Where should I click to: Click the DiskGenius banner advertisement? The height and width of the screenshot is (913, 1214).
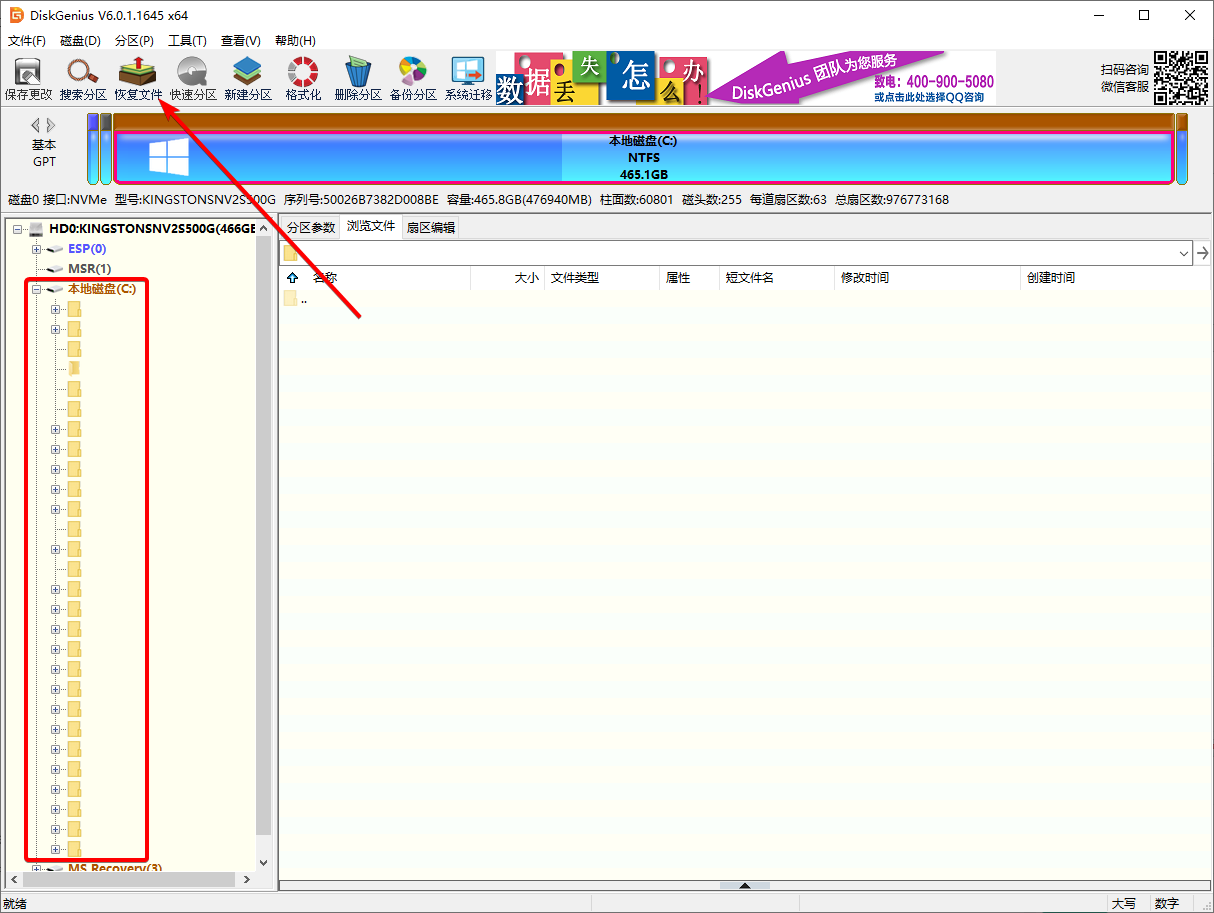coord(746,78)
